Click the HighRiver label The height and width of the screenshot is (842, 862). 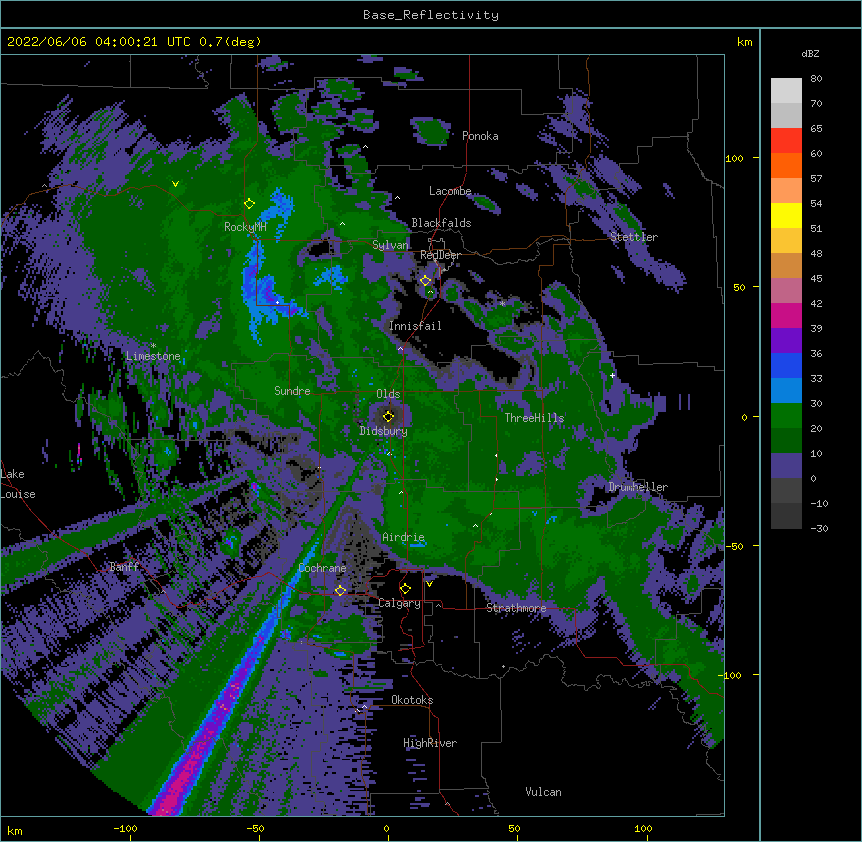[x=430, y=743]
